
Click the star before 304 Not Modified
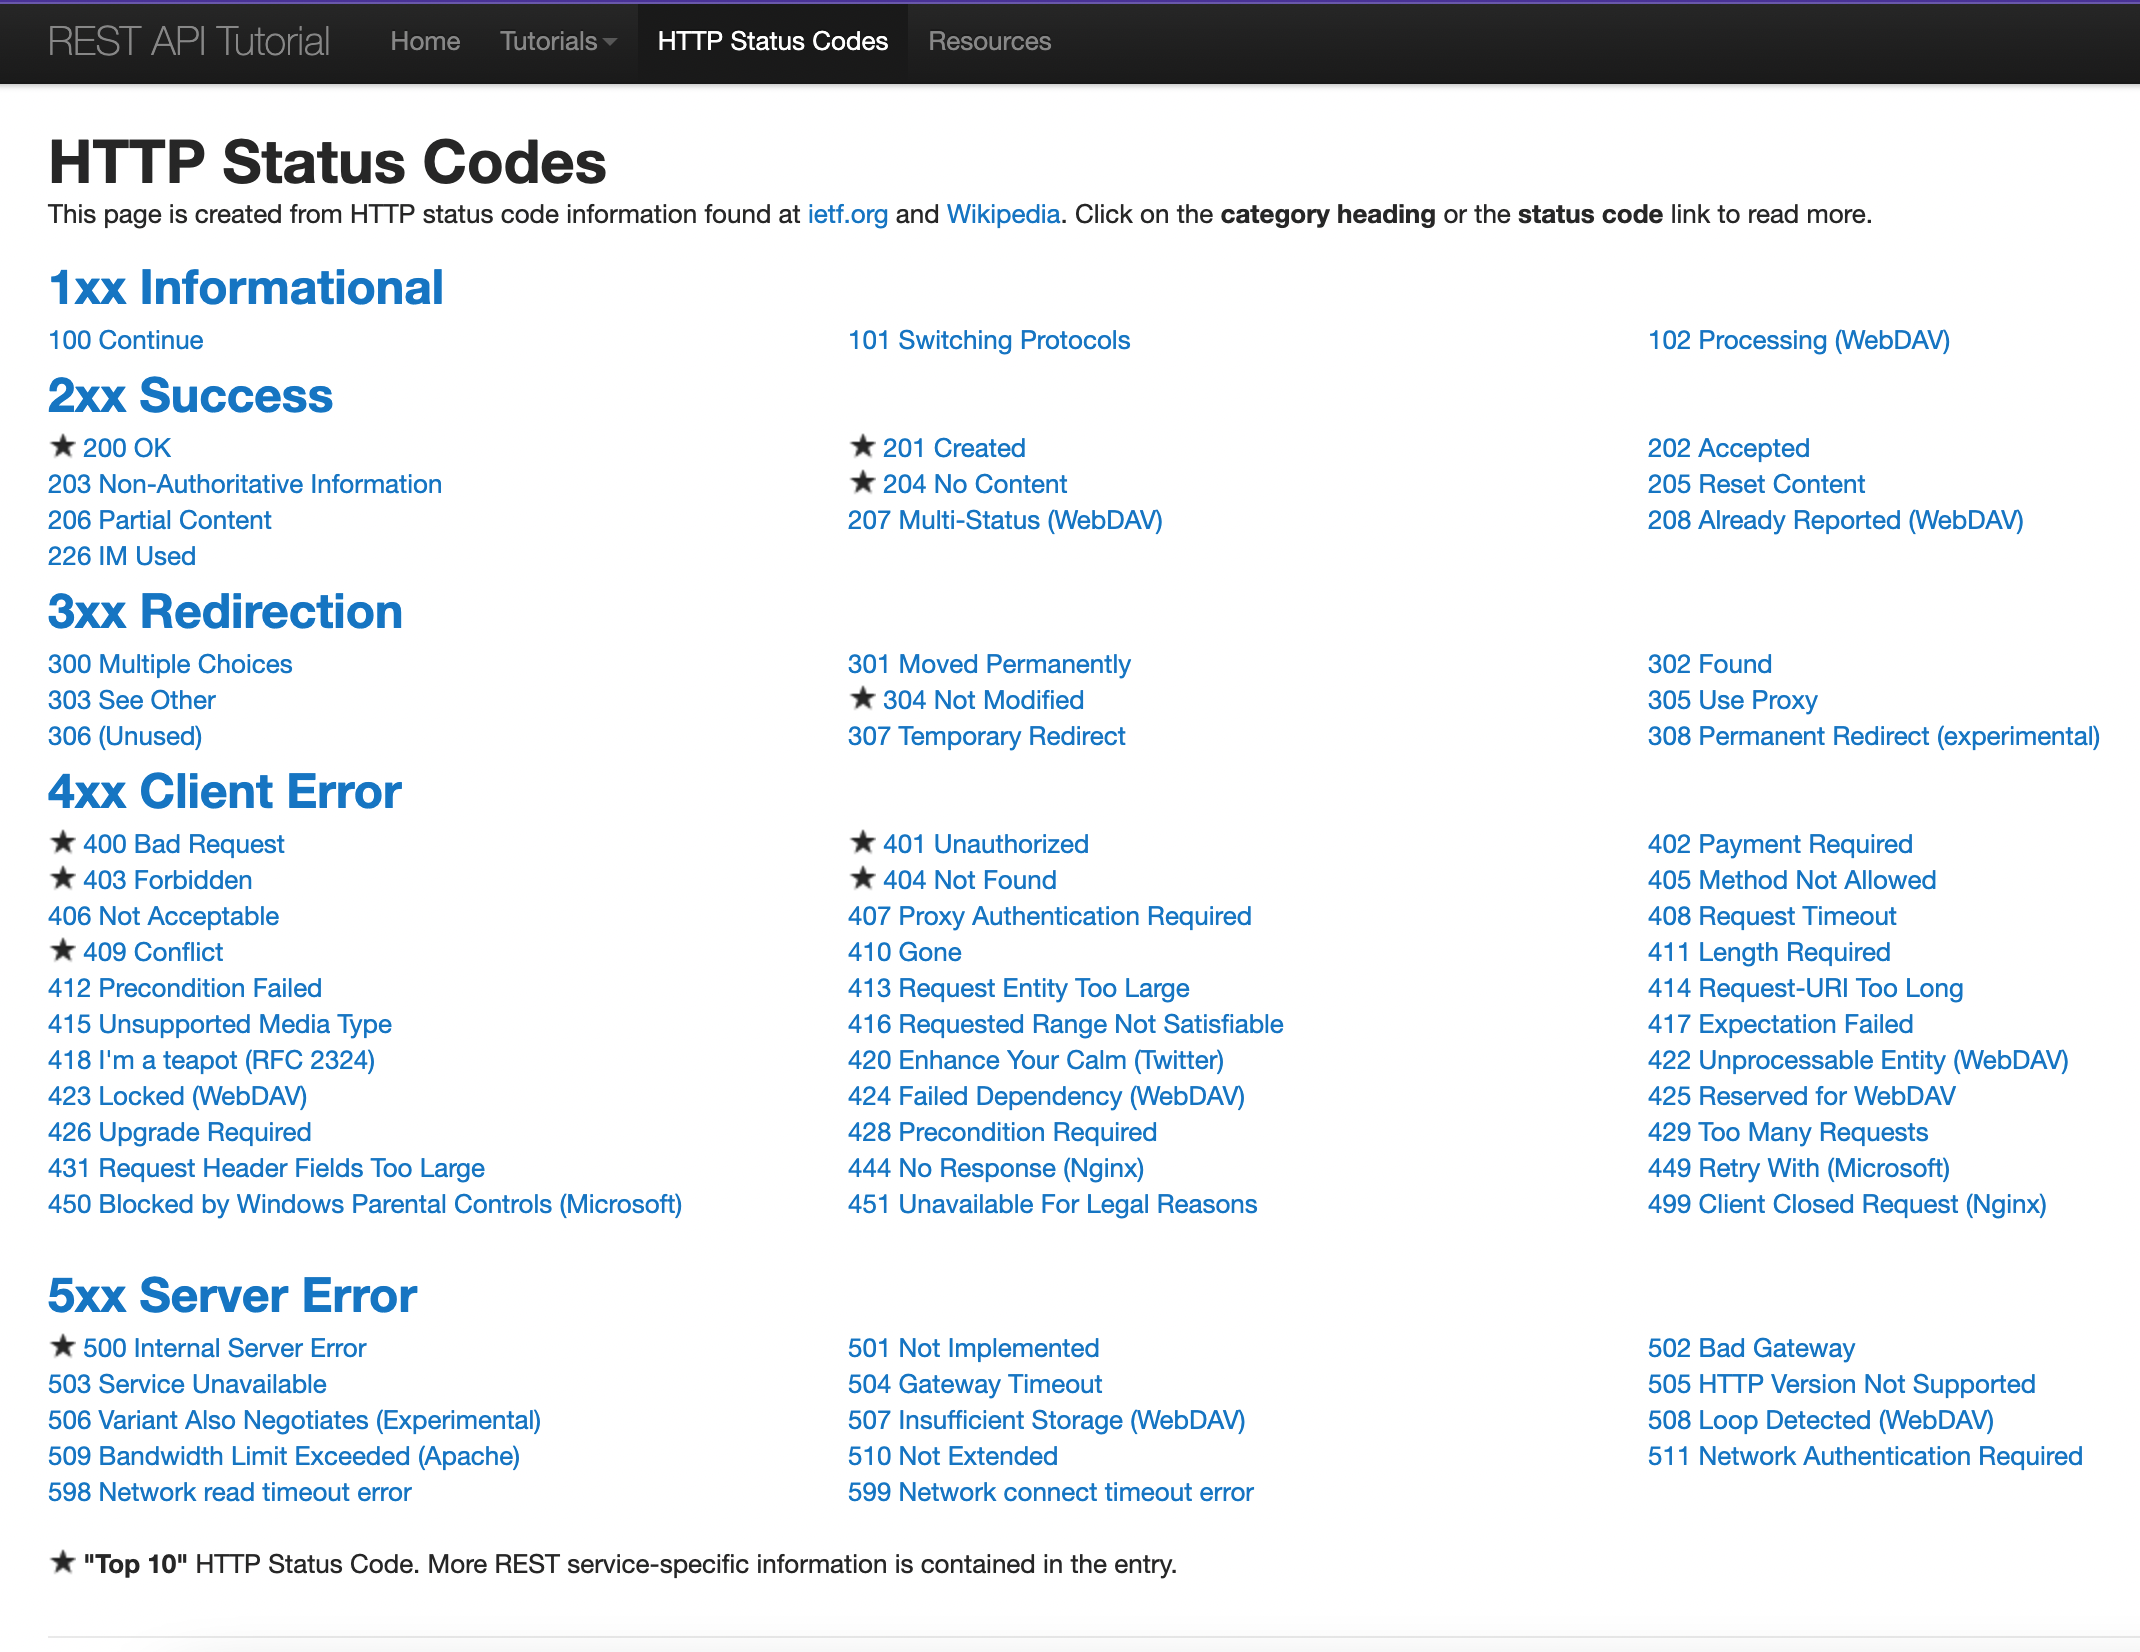862,698
